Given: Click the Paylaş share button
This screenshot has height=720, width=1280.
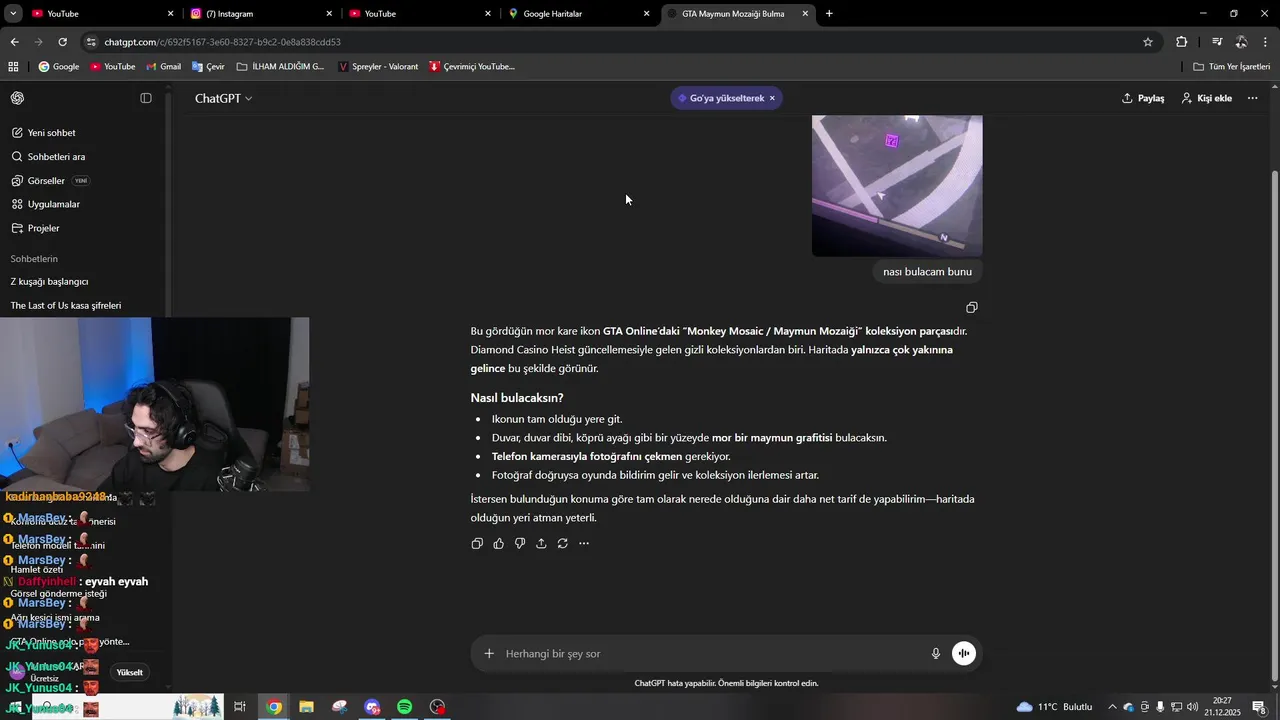Looking at the screenshot, I should point(1143,98).
